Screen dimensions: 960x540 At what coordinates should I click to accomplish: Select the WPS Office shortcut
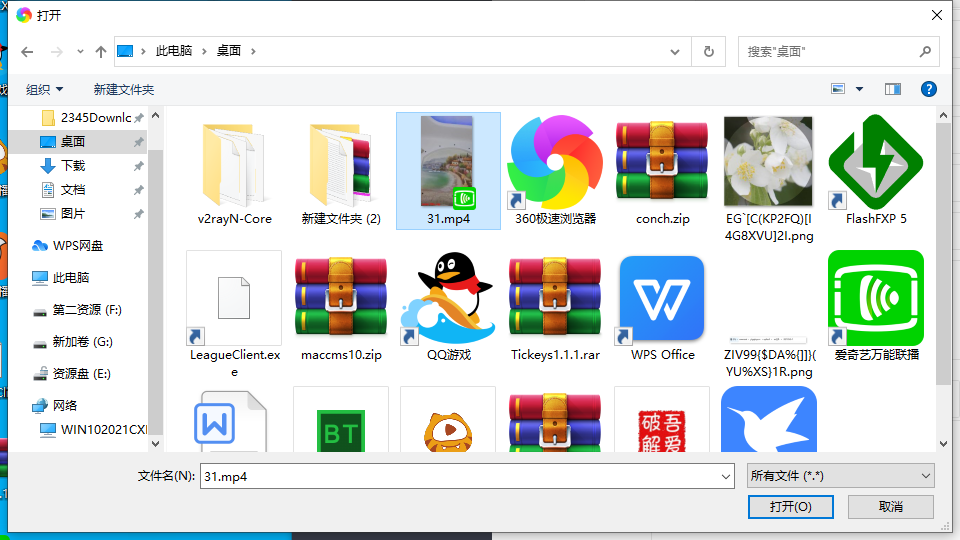pos(662,307)
